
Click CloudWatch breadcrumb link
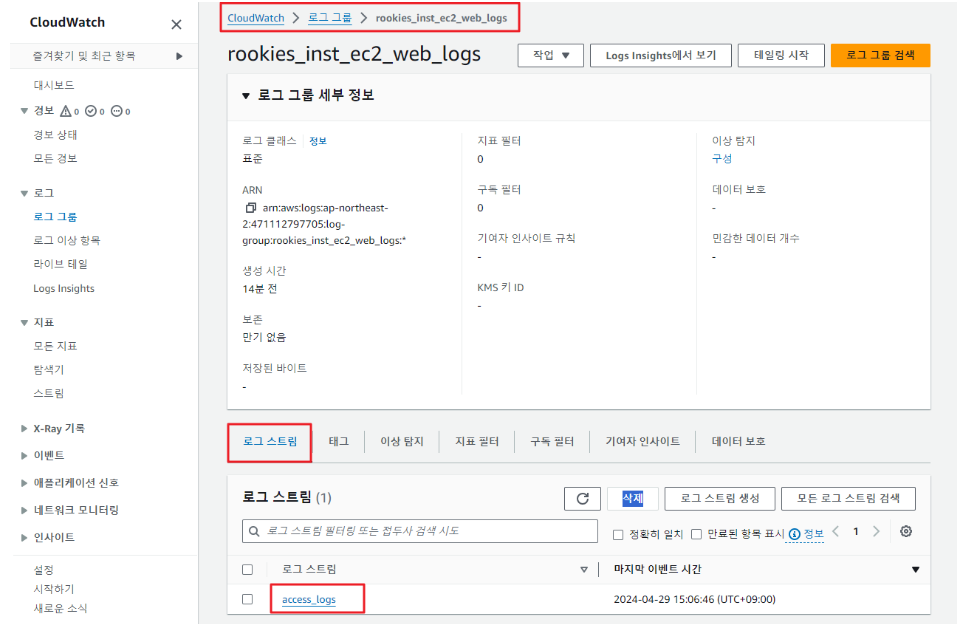pyautogui.click(x=256, y=18)
